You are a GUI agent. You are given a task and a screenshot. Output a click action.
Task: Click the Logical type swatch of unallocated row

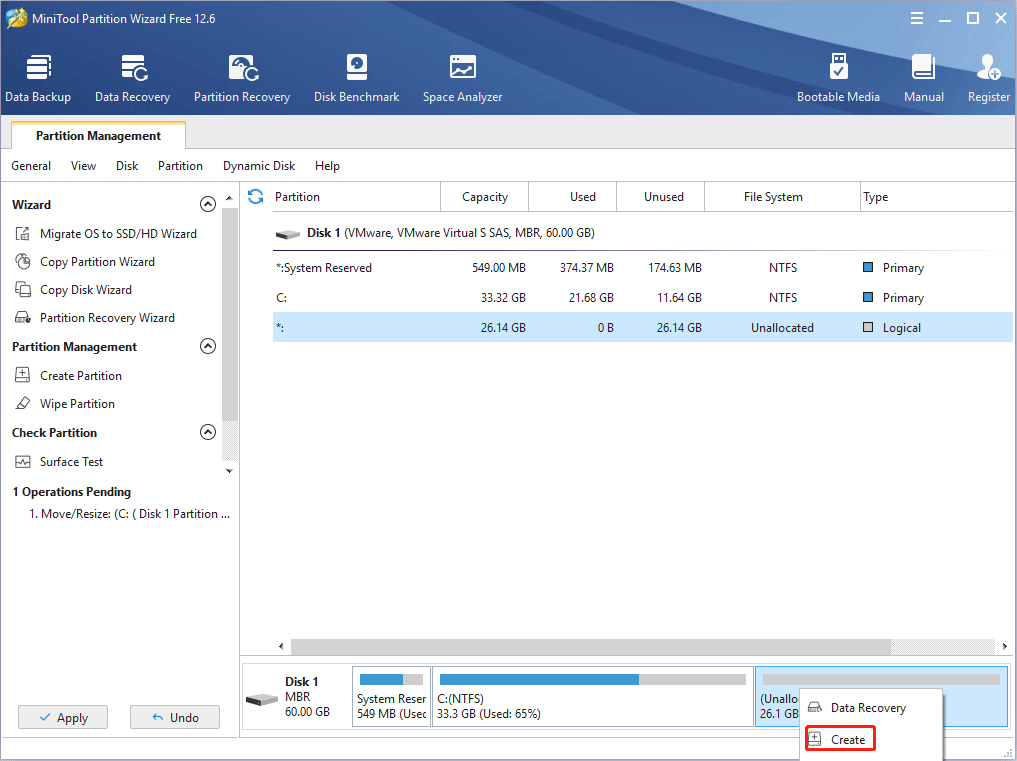[x=868, y=327]
